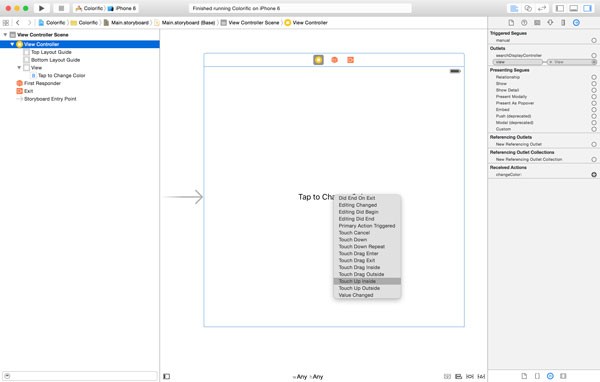Image resolution: width=600 pixels, height=382 pixels.
Task: Click the First Responder dock icon on canvas
Action: 334,60
